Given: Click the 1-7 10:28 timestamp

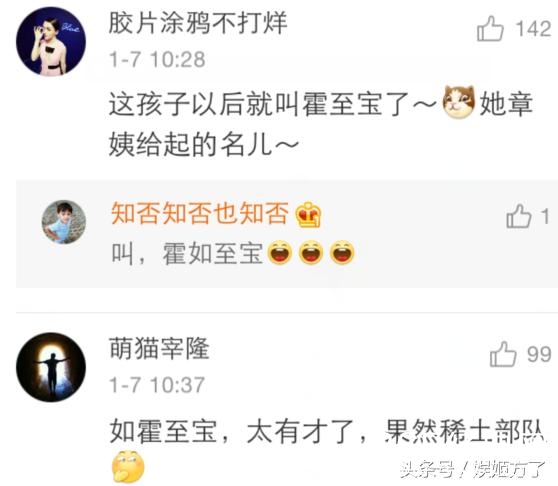Looking at the screenshot, I should 157,59.
